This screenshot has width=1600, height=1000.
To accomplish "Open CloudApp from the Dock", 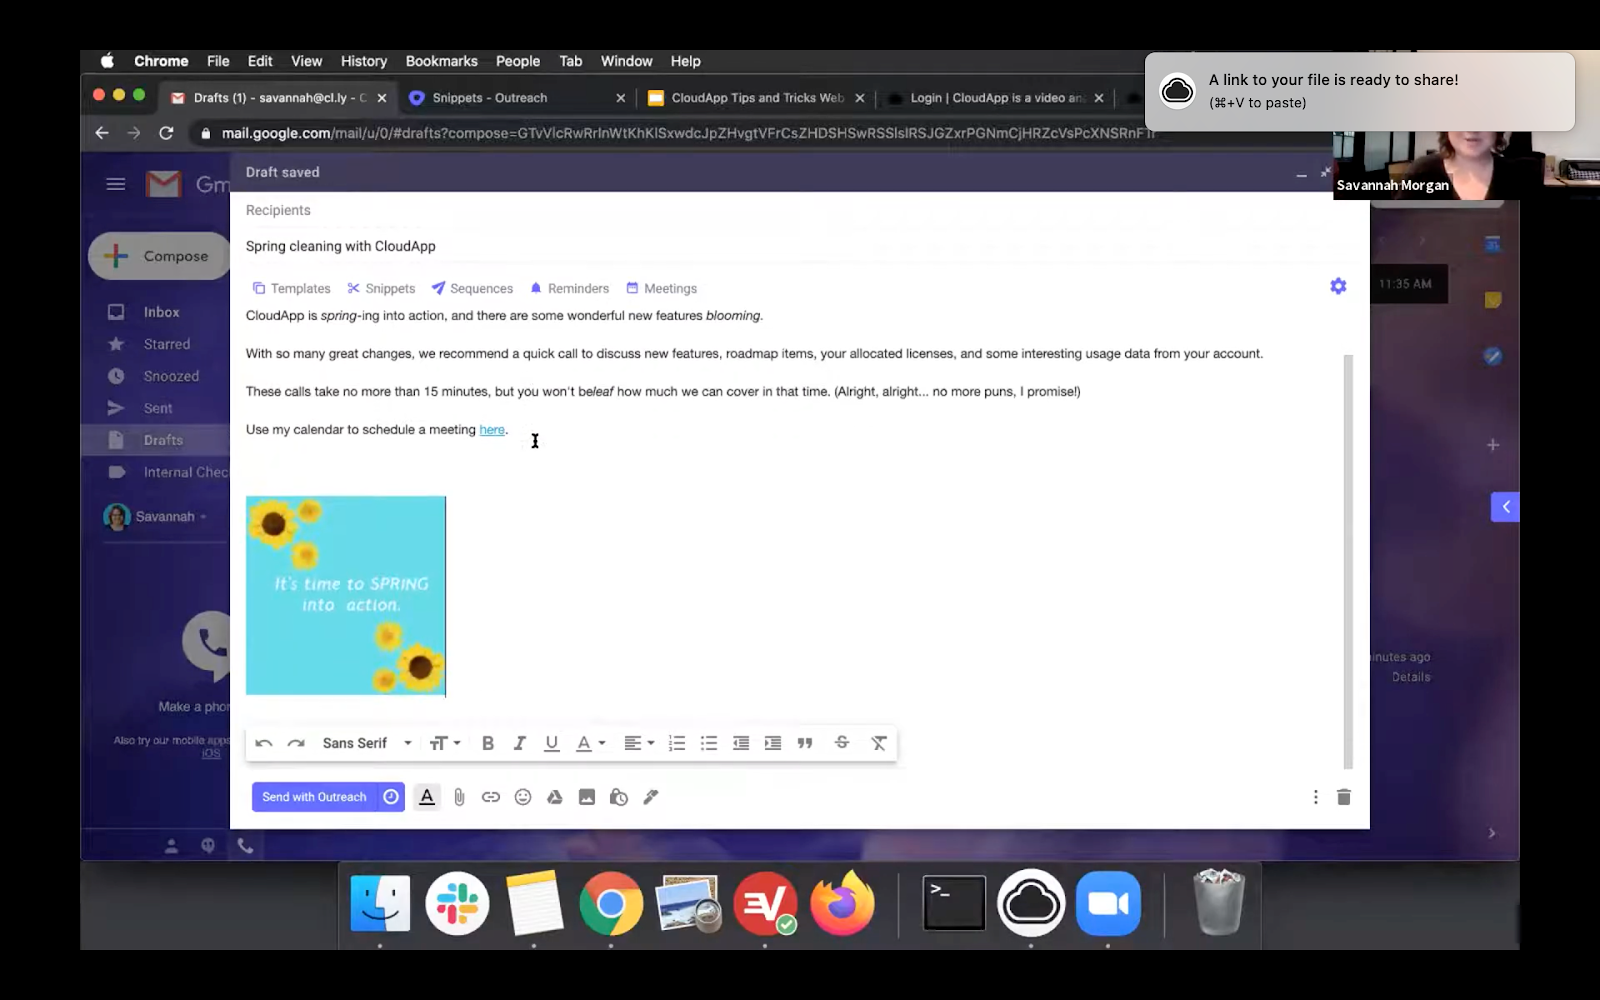I will tap(1031, 904).
